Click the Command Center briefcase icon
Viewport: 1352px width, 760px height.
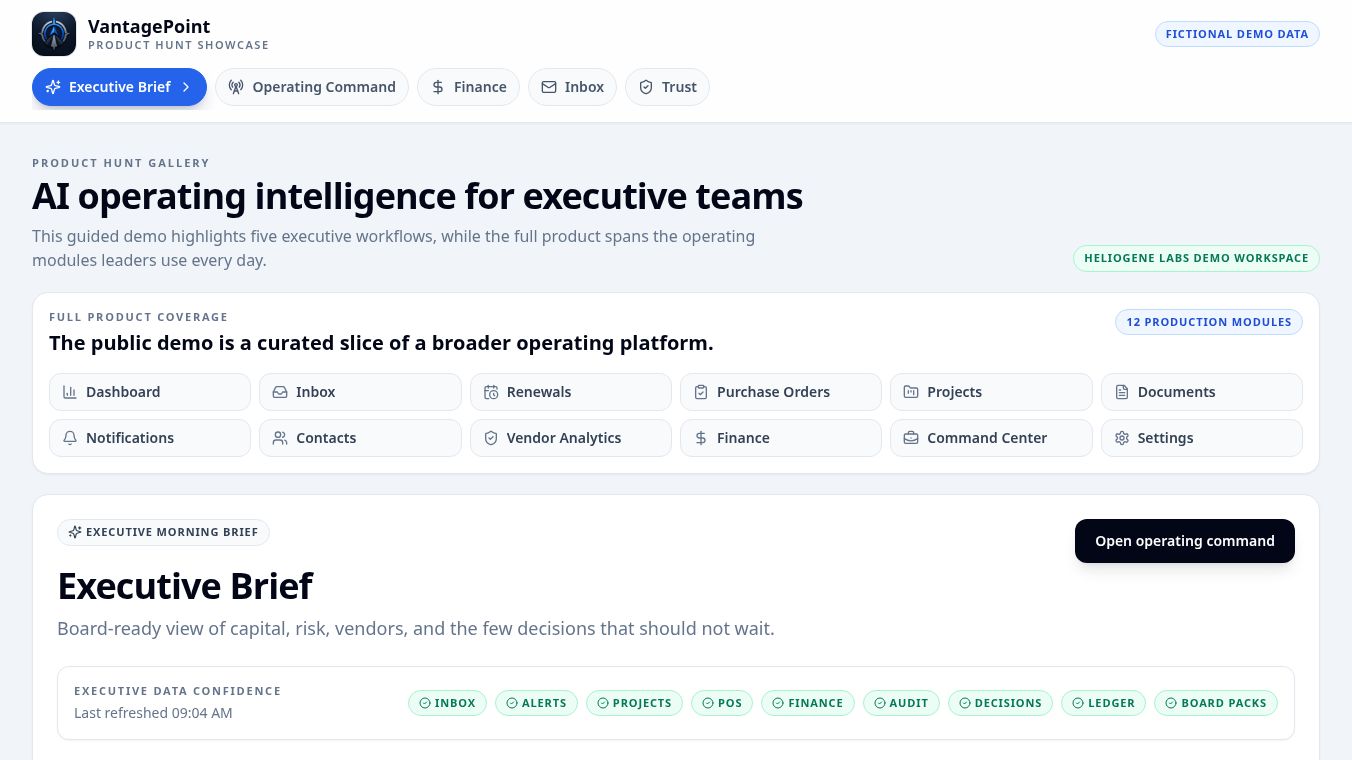pyautogui.click(x=911, y=438)
